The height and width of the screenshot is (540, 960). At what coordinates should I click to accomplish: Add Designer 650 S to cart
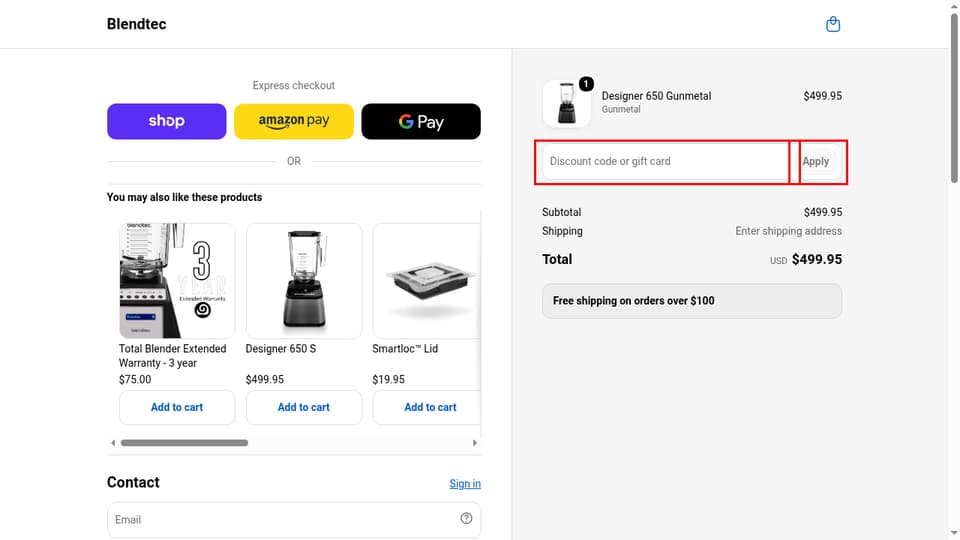click(x=304, y=407)
